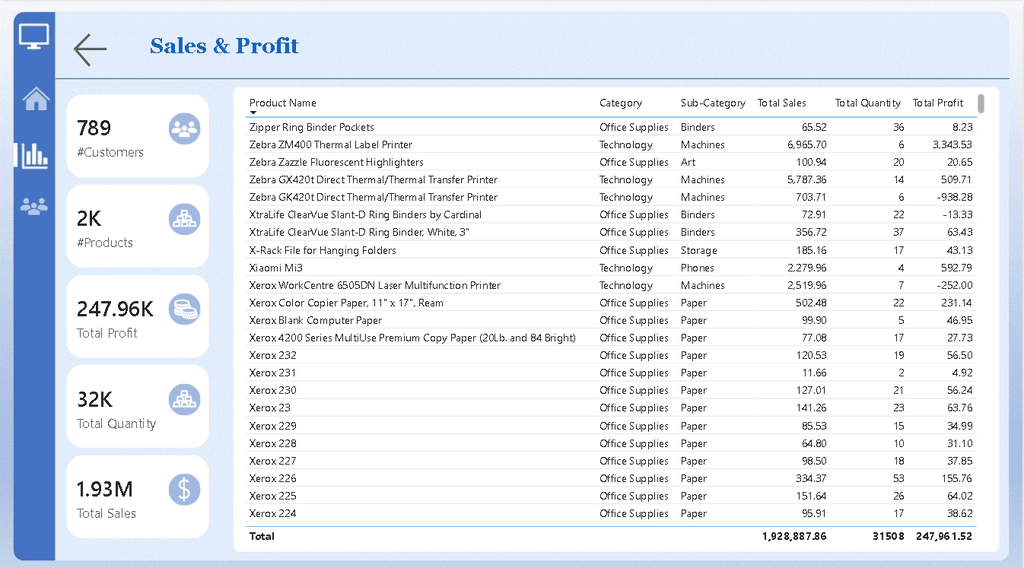This screenshot has height=568, width=1024.
Task: Toggle sort arrow under Product Name header
Action: pyautogui.click(x=253, y=113)
